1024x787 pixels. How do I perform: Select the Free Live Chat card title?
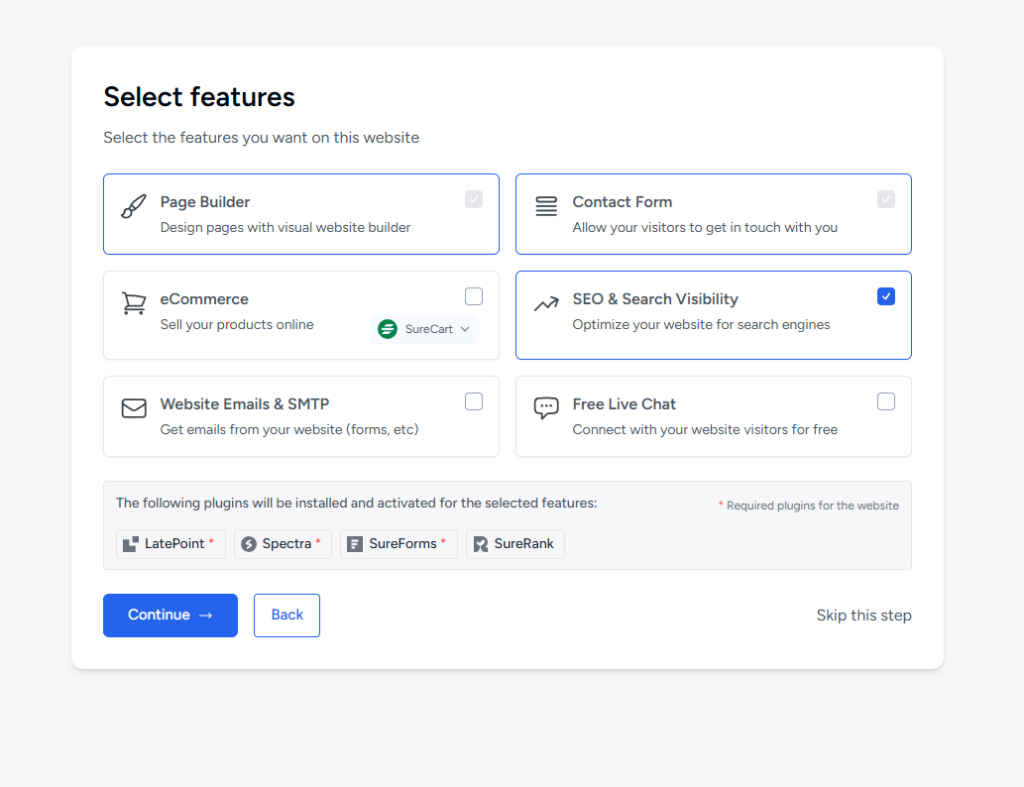pos(624,404)
